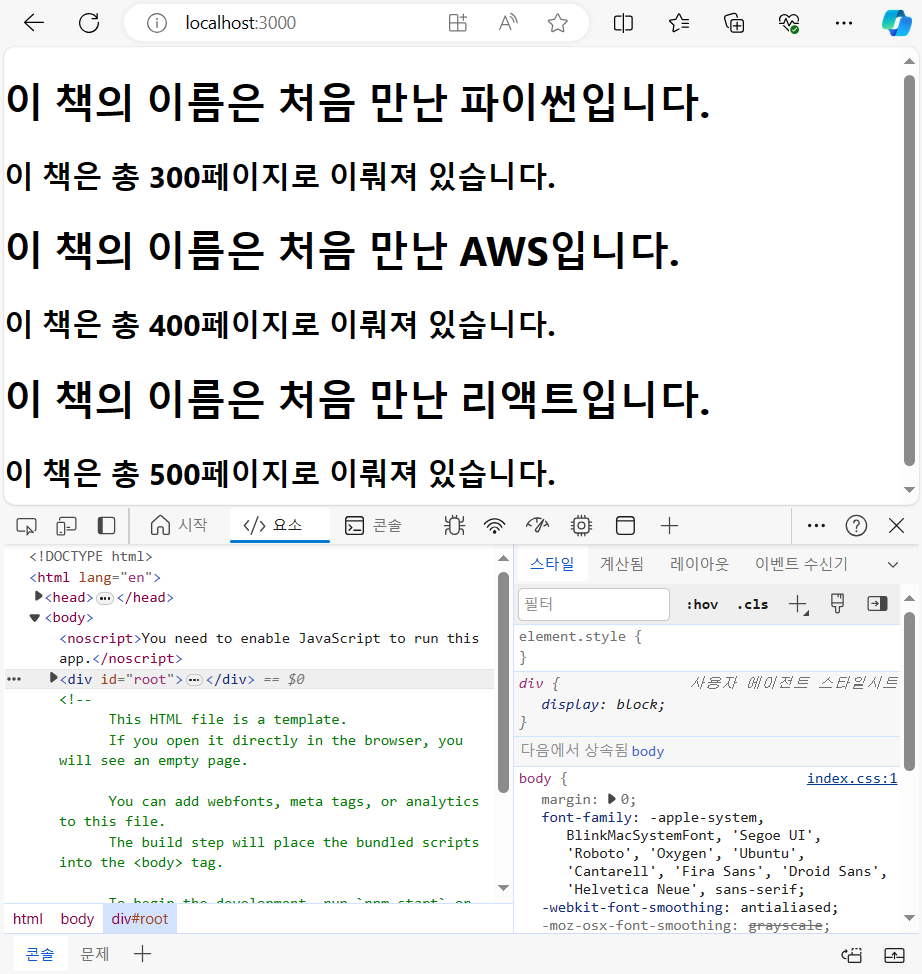Open the 이벤트 수신기 event listeners tab
This screenshot has height=974, width=922.
click(x=801, y=564)
